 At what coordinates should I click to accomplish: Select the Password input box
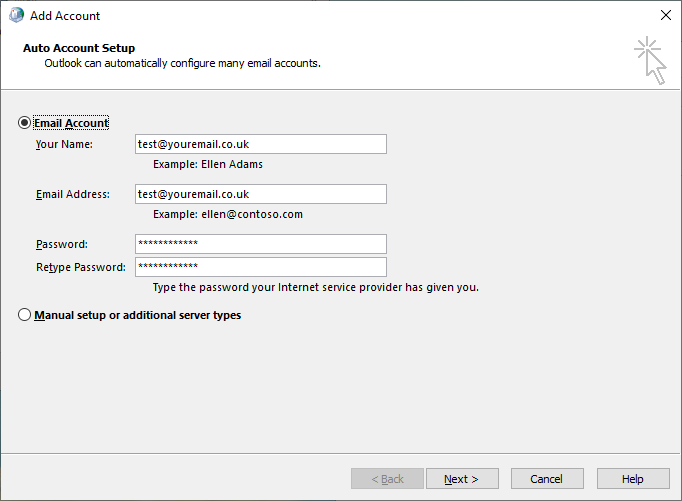261,244
